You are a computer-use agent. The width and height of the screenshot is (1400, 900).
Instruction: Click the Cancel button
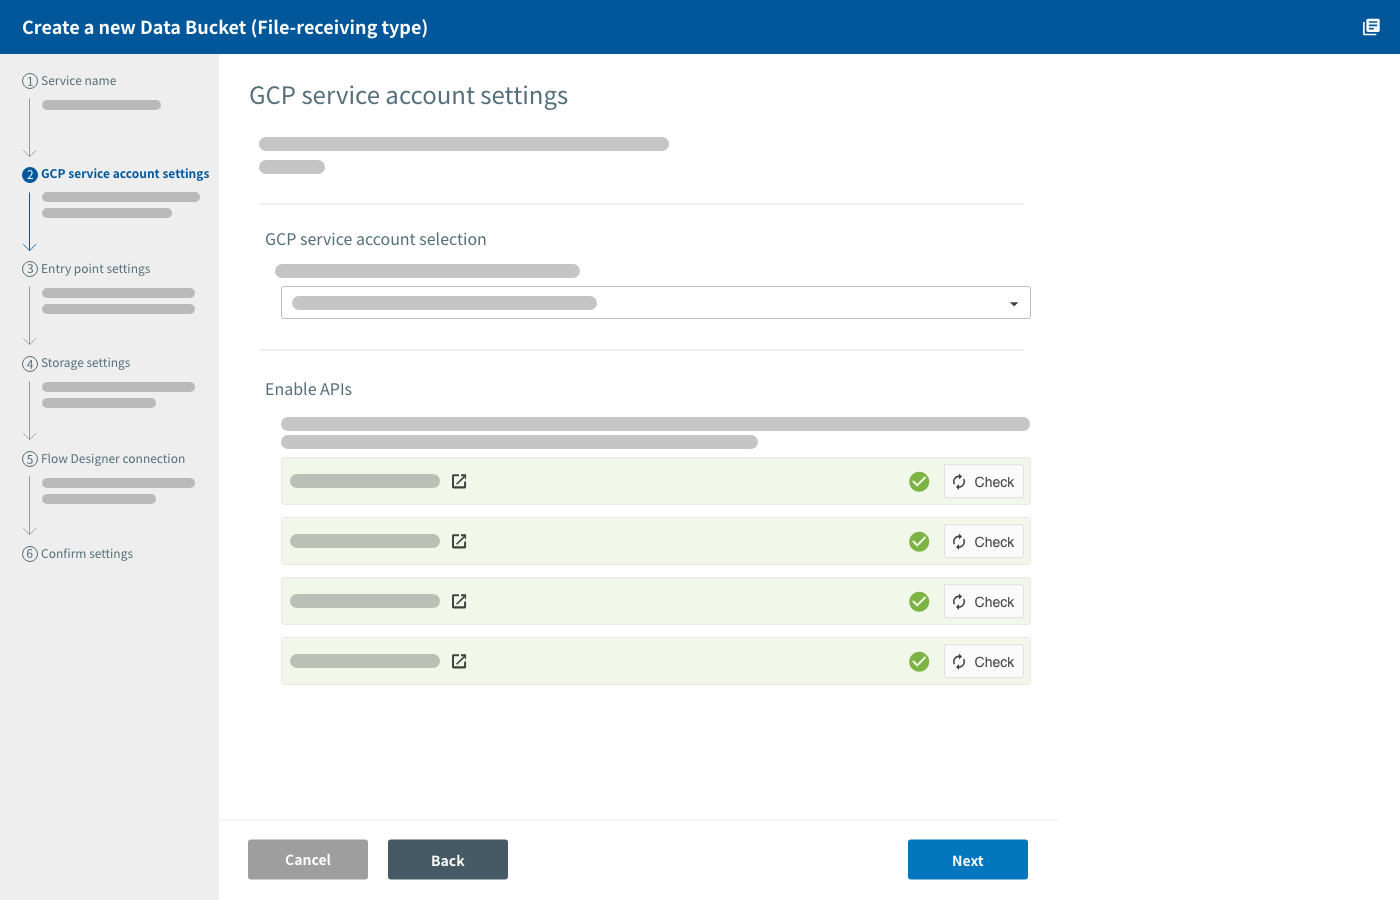(308, 860)
